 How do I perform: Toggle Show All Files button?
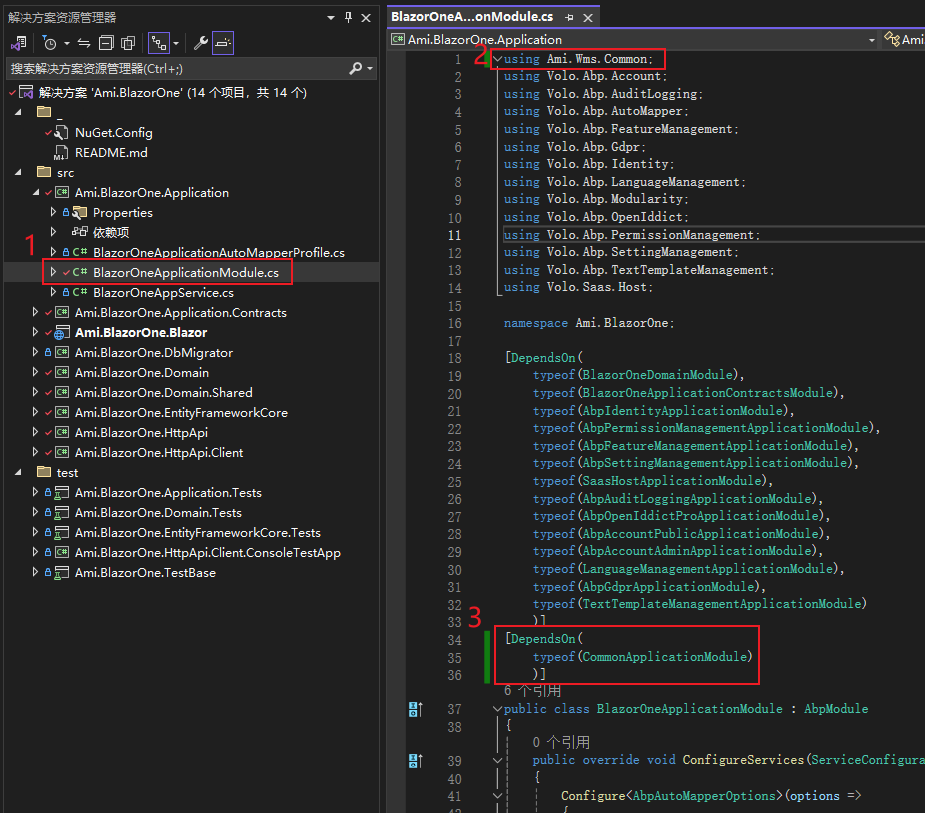click(127, 43)
